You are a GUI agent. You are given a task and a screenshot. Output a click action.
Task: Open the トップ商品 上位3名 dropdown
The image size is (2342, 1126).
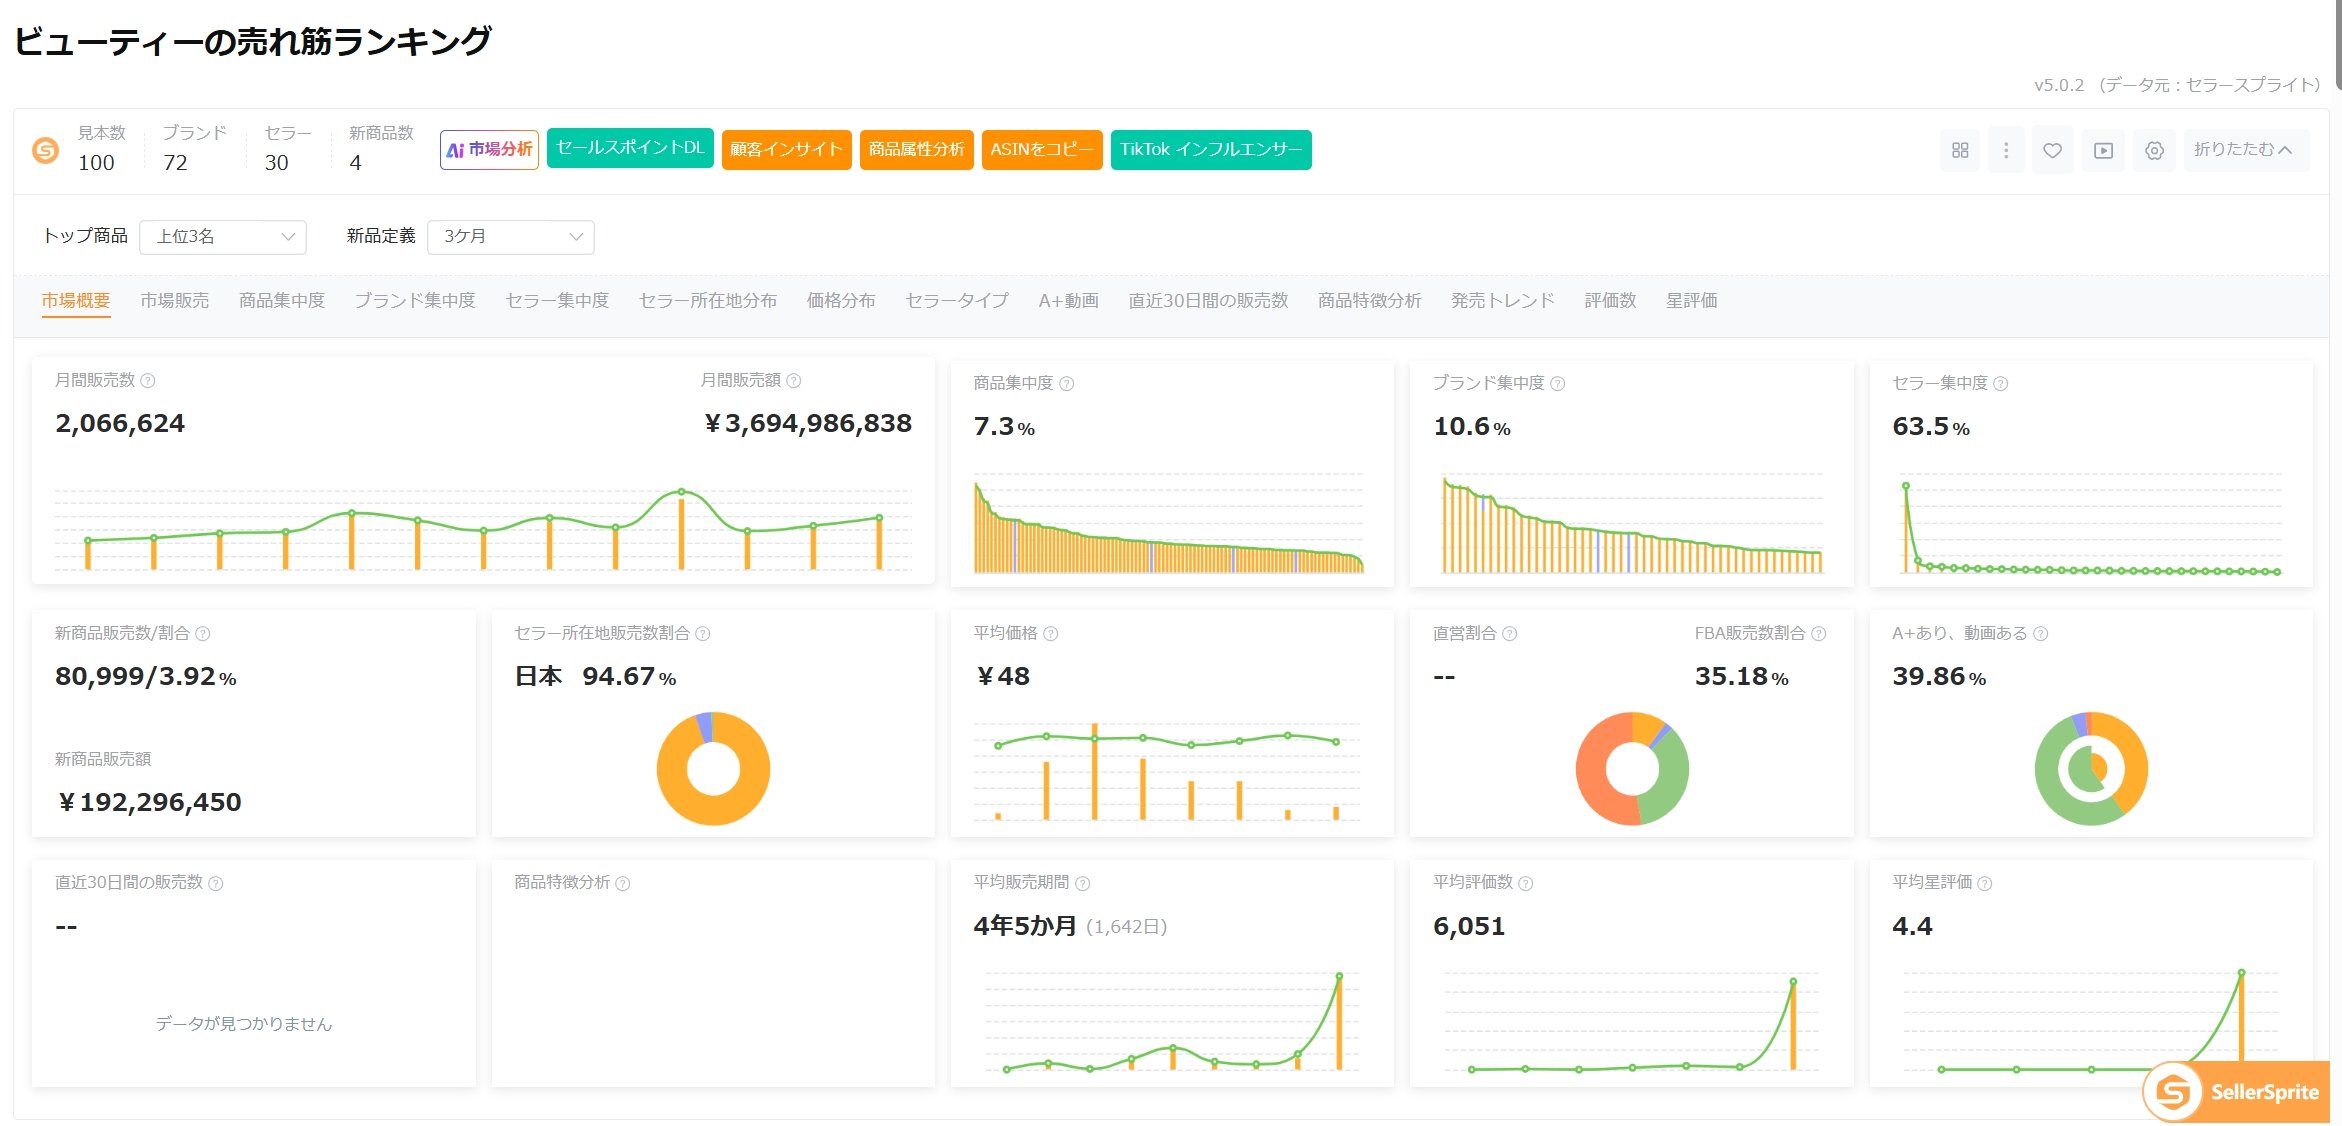223,237
